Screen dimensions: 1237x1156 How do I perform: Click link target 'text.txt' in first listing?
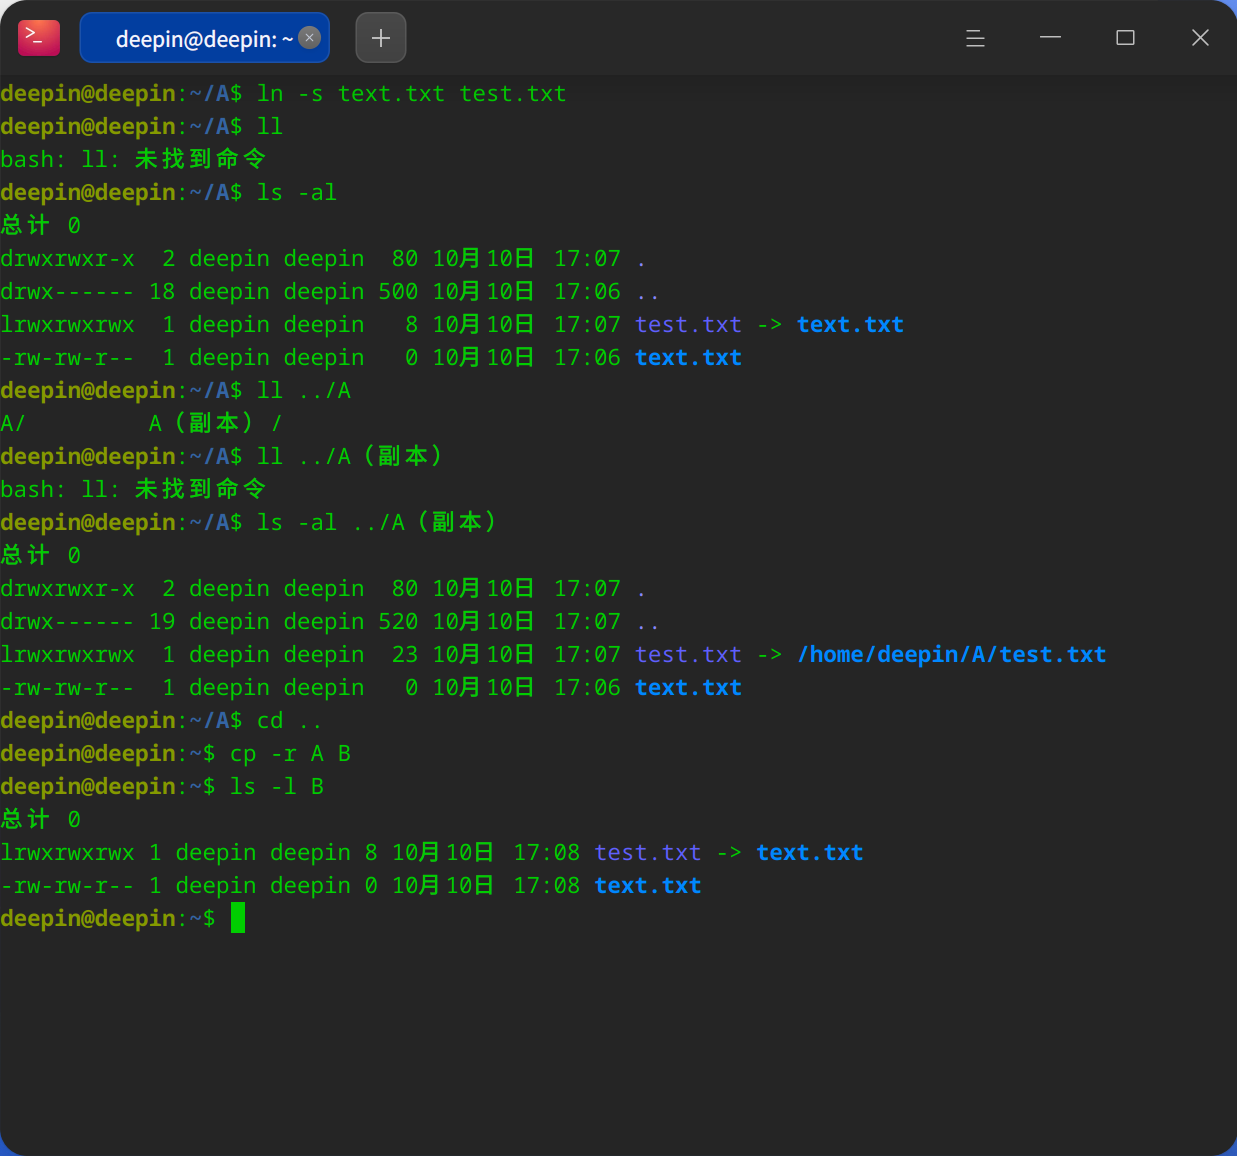pos(850,324)
